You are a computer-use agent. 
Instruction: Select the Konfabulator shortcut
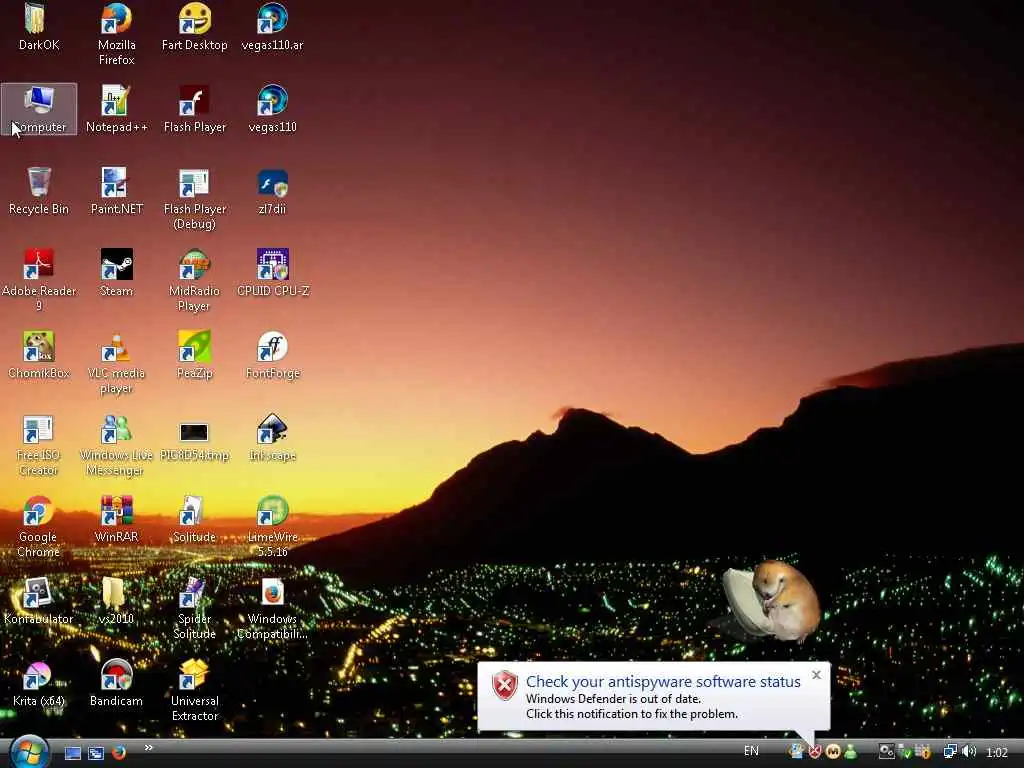click(39, 601)
